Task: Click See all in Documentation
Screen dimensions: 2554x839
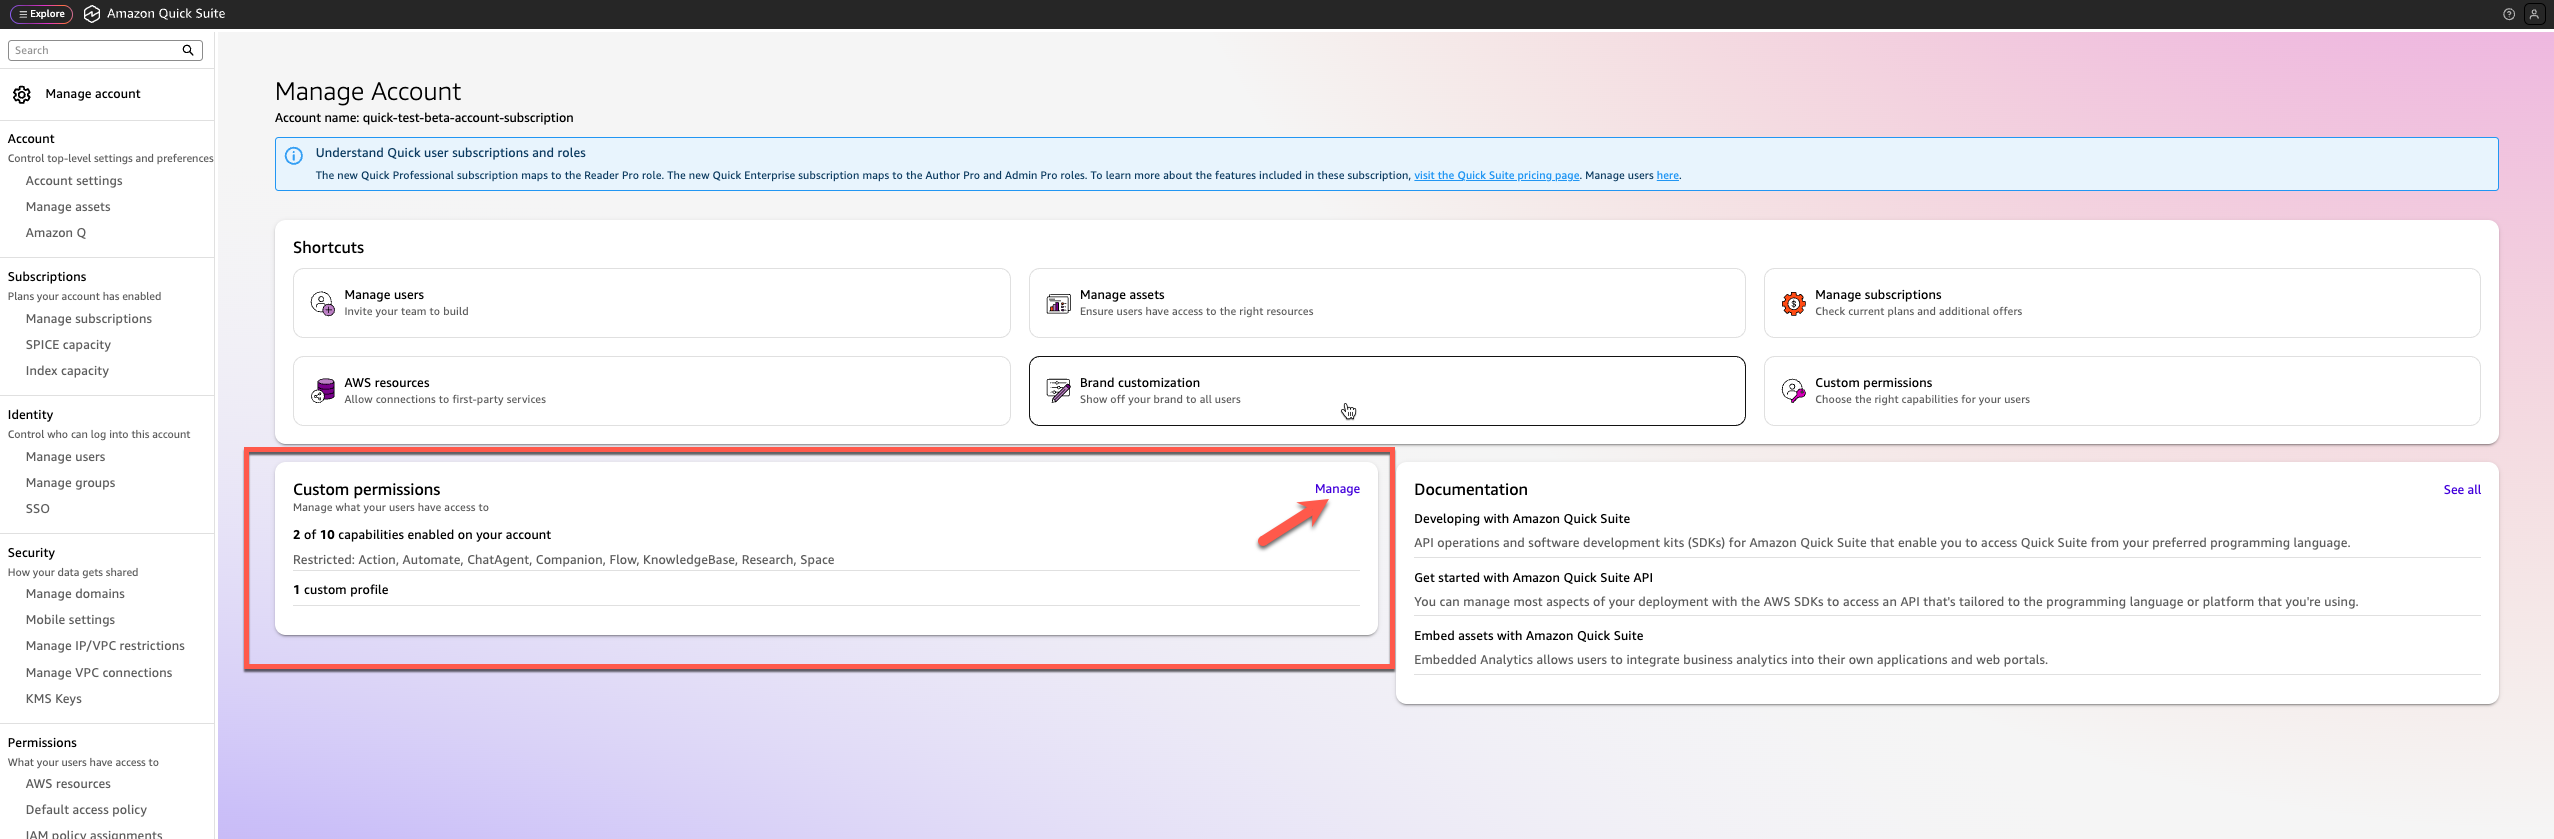Action: click(2462, 490)
